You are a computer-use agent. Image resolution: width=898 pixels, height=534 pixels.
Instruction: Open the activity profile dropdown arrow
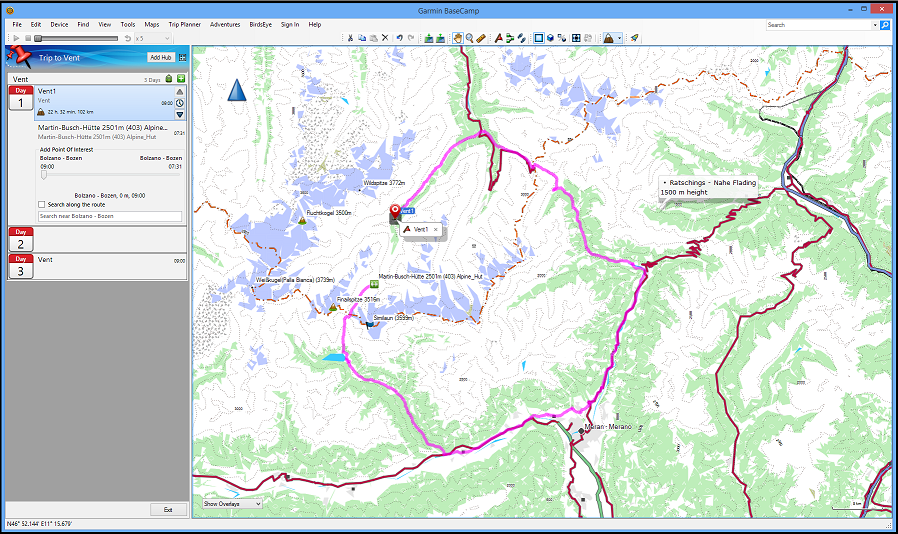[x=619, y=38]
